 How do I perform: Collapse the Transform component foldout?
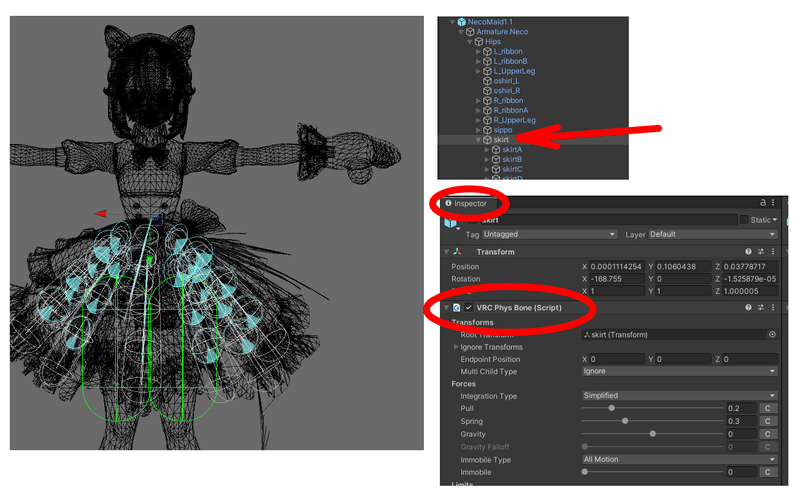[x=446, y=252]
